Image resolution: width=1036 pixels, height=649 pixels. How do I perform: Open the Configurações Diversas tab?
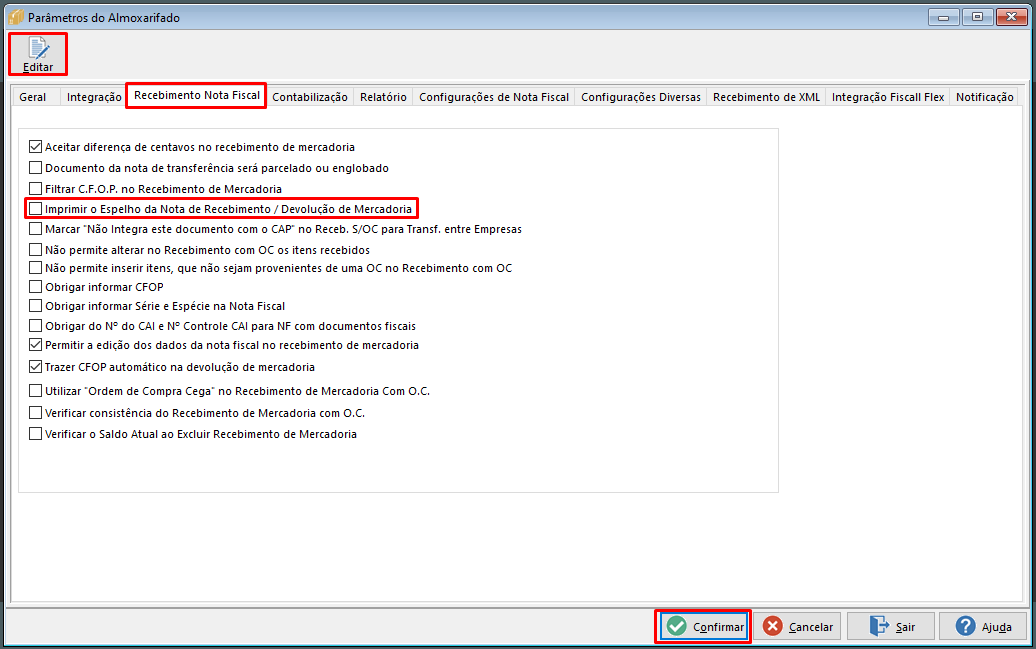tap(641, 97)
